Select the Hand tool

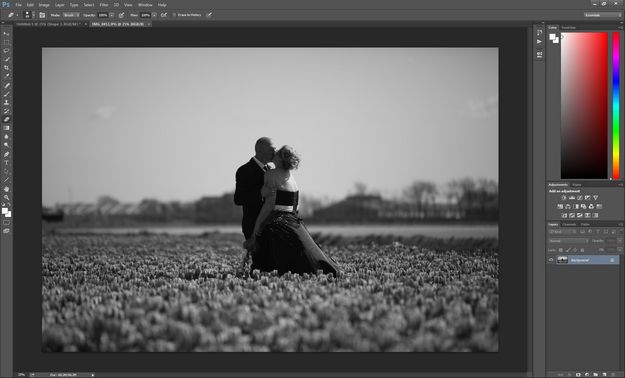[6, 189]
